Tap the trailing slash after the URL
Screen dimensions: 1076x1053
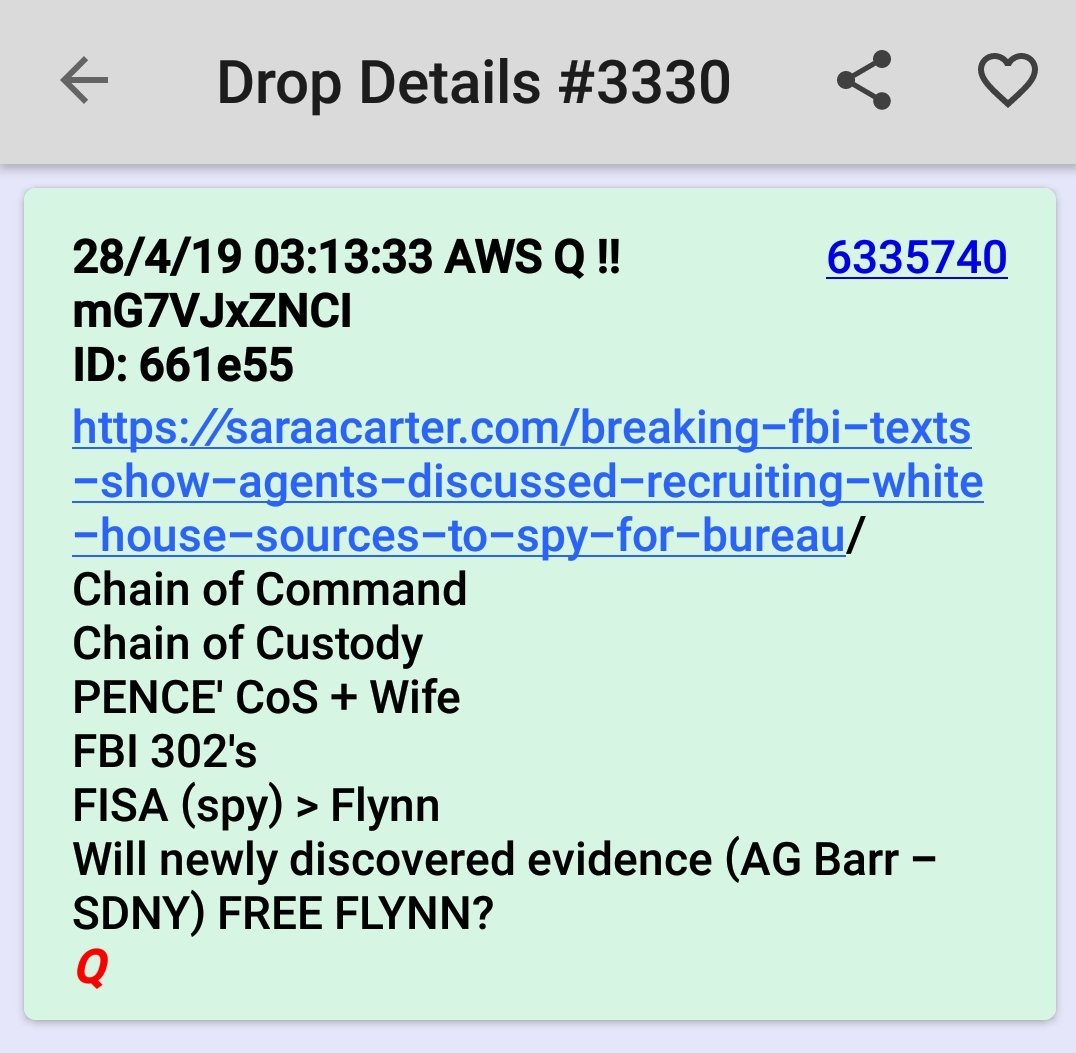(x=855, y=536)
